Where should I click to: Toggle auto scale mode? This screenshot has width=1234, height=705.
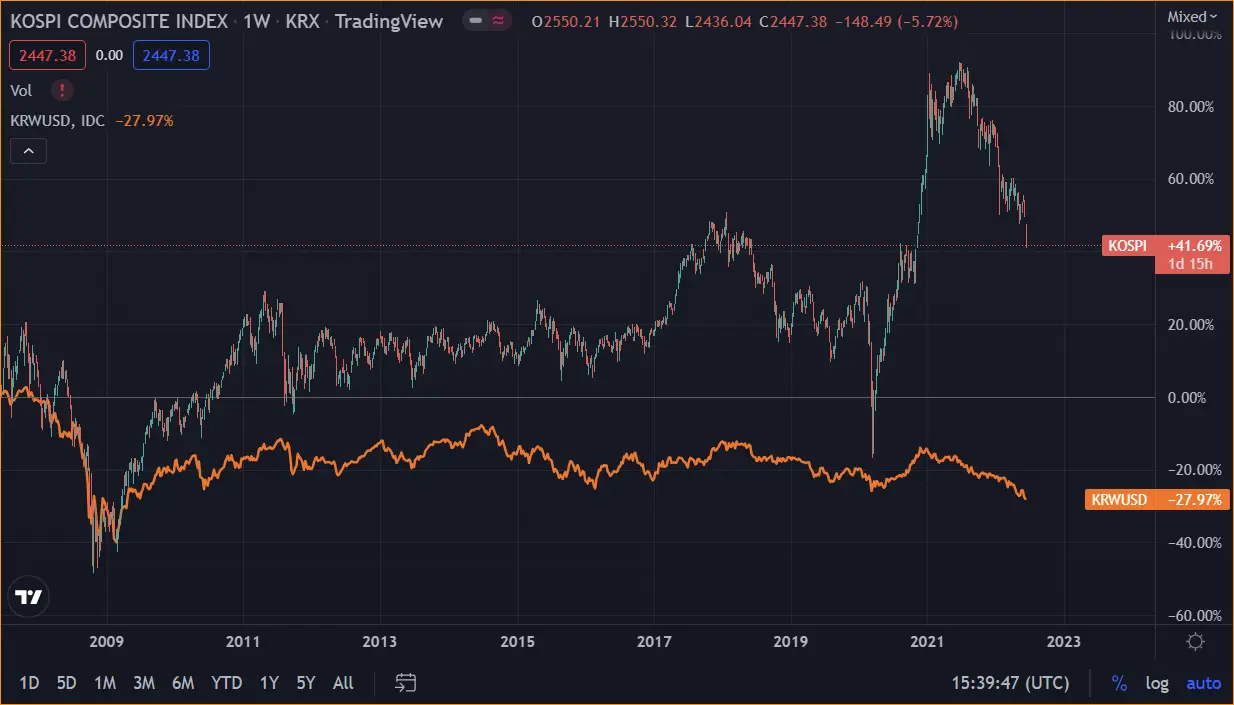1203,684
